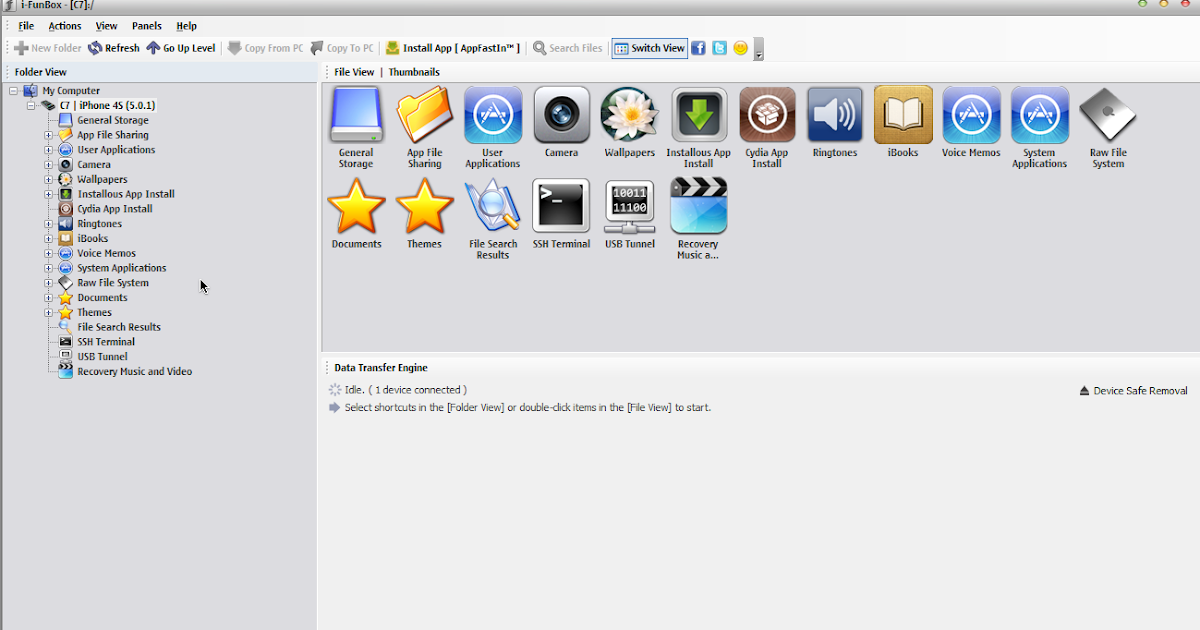The image size is (1200, 630).
Task: Open System Applications icon in File View
Action: 1040,115
